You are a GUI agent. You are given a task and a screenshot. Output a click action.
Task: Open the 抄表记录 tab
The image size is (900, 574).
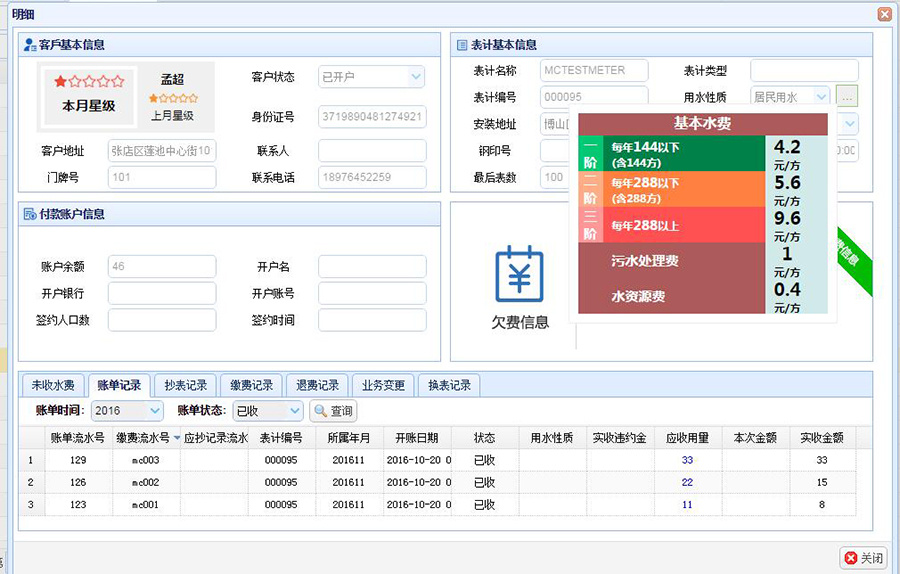186,385
